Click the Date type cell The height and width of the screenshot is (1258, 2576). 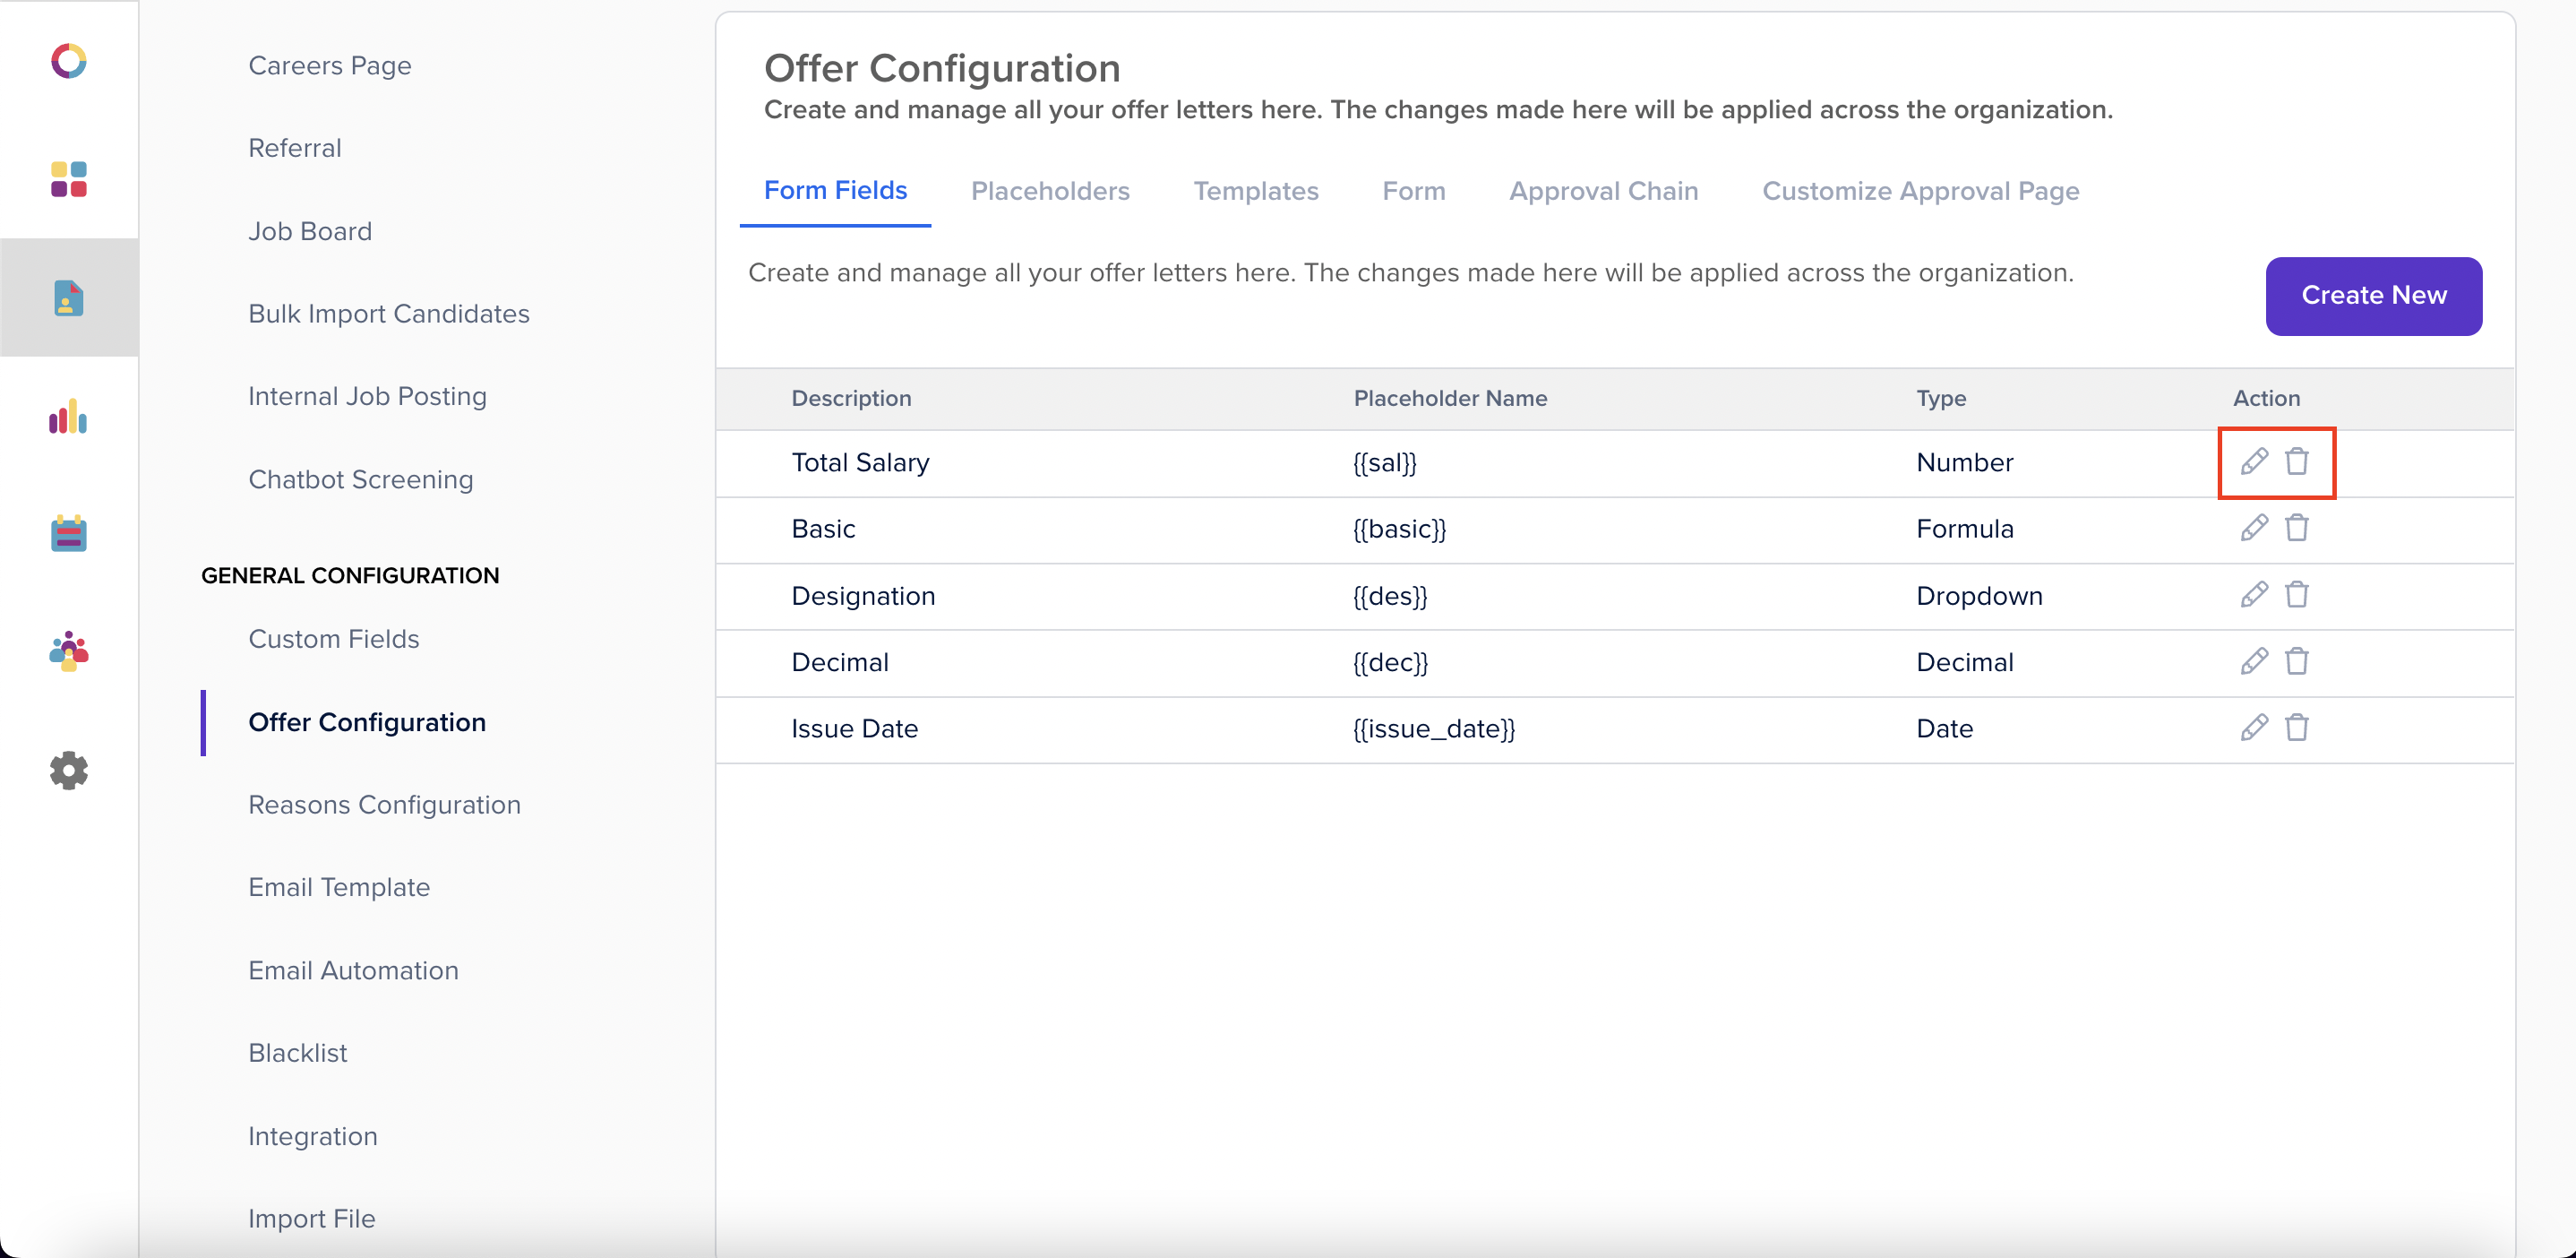pos(1944,728)
